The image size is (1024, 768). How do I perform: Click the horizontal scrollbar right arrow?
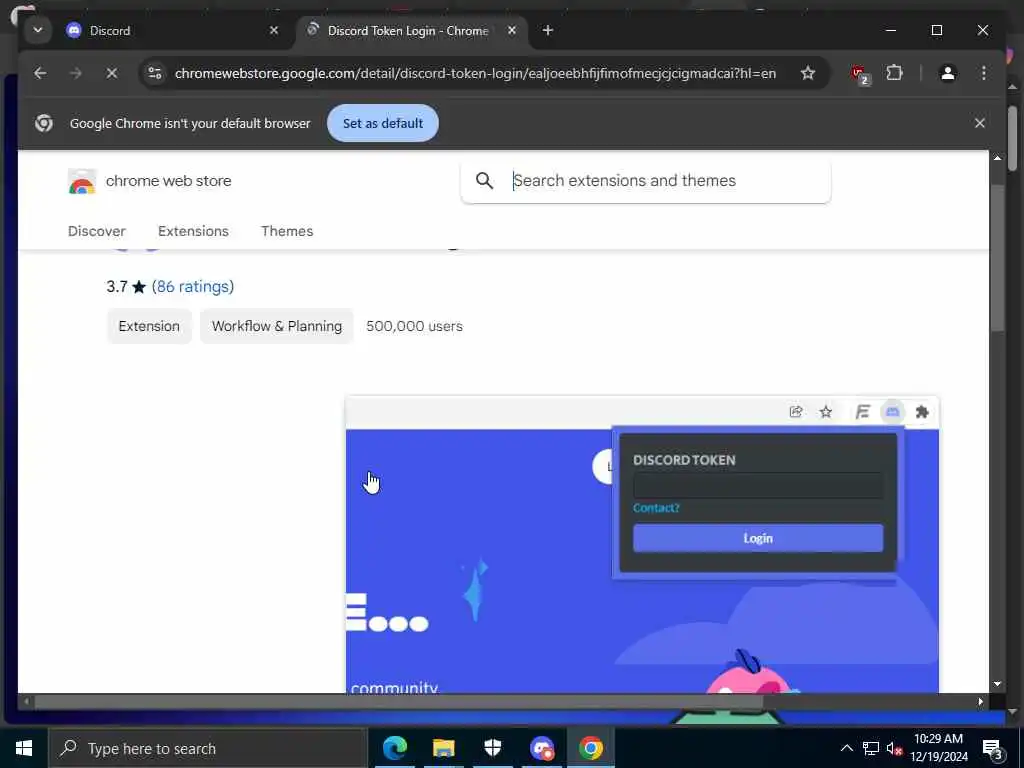pyautogui.click(x=980, y=702)
